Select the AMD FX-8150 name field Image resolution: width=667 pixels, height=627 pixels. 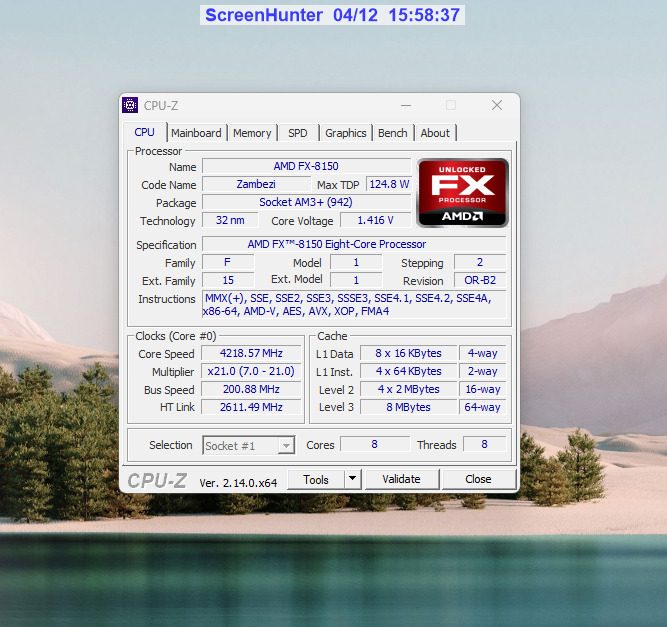(306, 166)
